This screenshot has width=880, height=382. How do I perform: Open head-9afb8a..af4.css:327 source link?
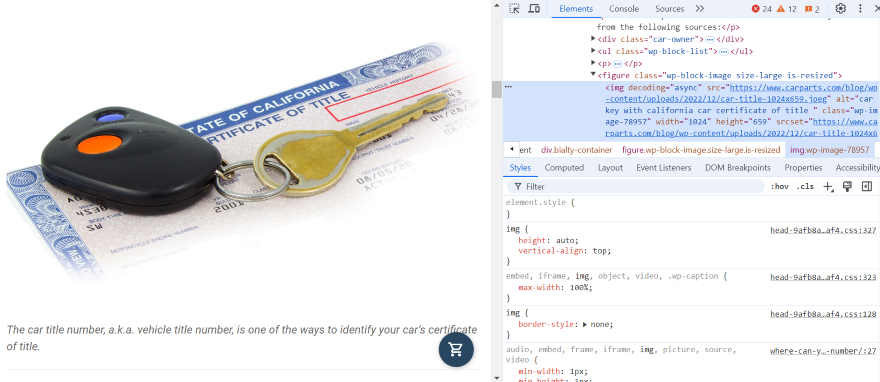[x=823, y=230]
